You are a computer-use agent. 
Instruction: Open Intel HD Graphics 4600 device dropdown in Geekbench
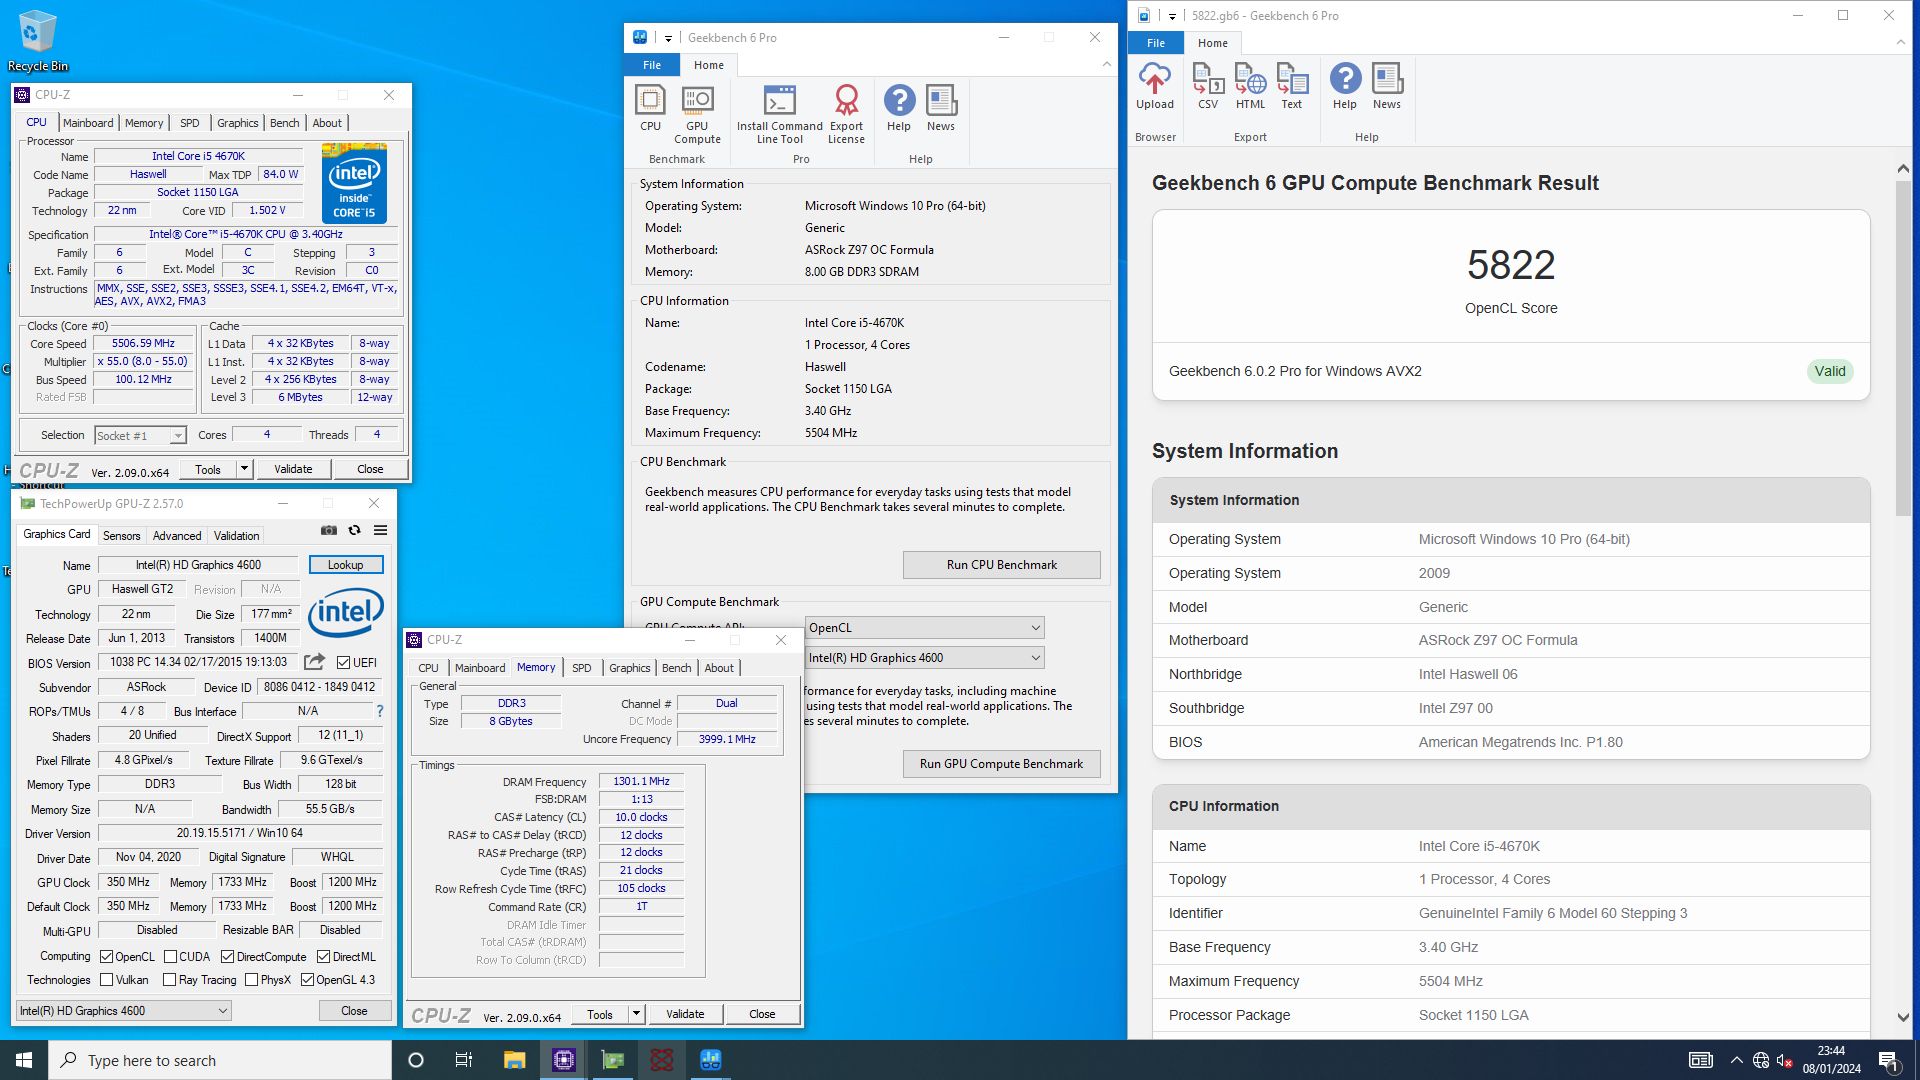924,658
